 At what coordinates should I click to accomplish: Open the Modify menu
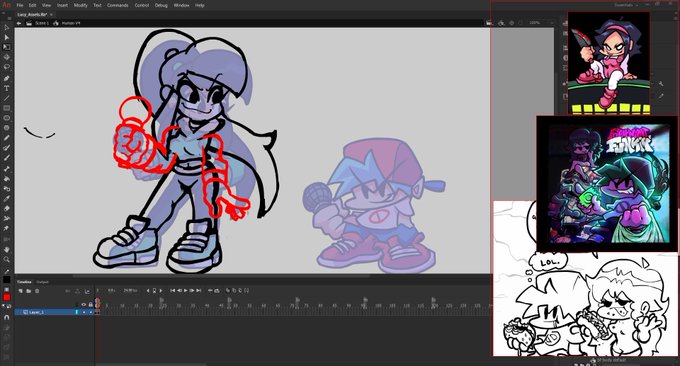point(80,5)
